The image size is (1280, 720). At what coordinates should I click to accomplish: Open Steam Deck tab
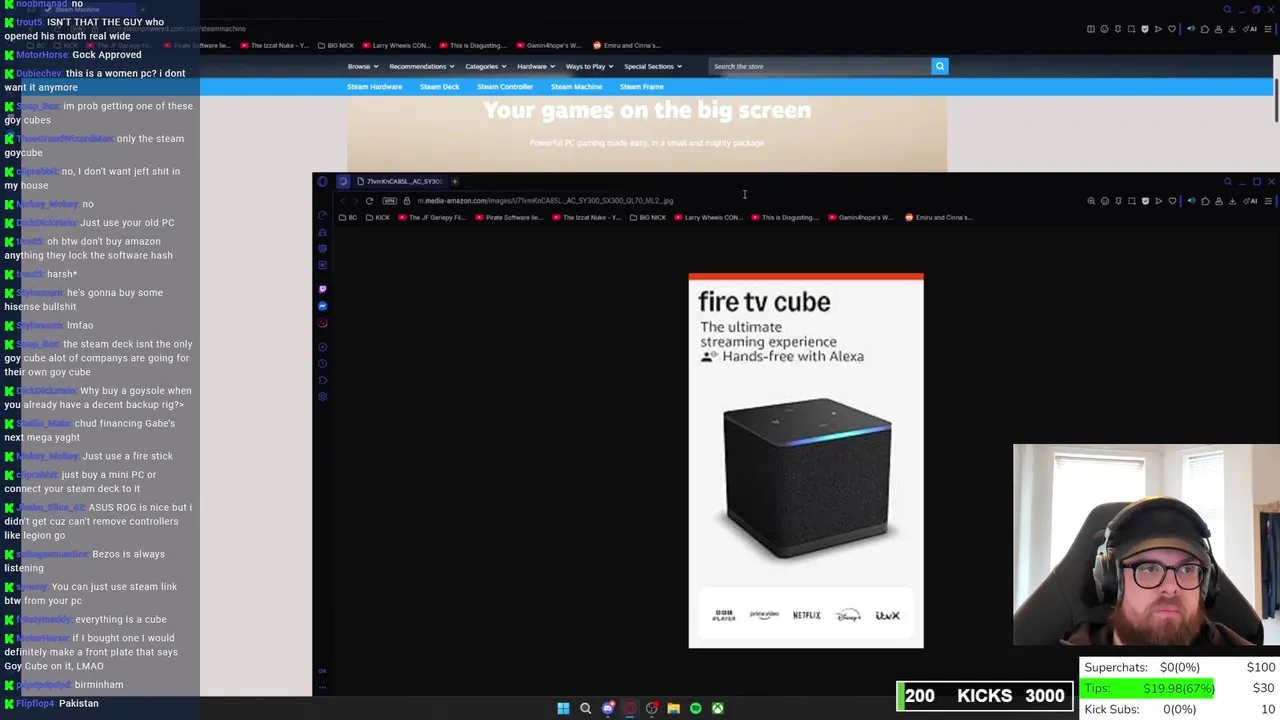pos(439,87)
